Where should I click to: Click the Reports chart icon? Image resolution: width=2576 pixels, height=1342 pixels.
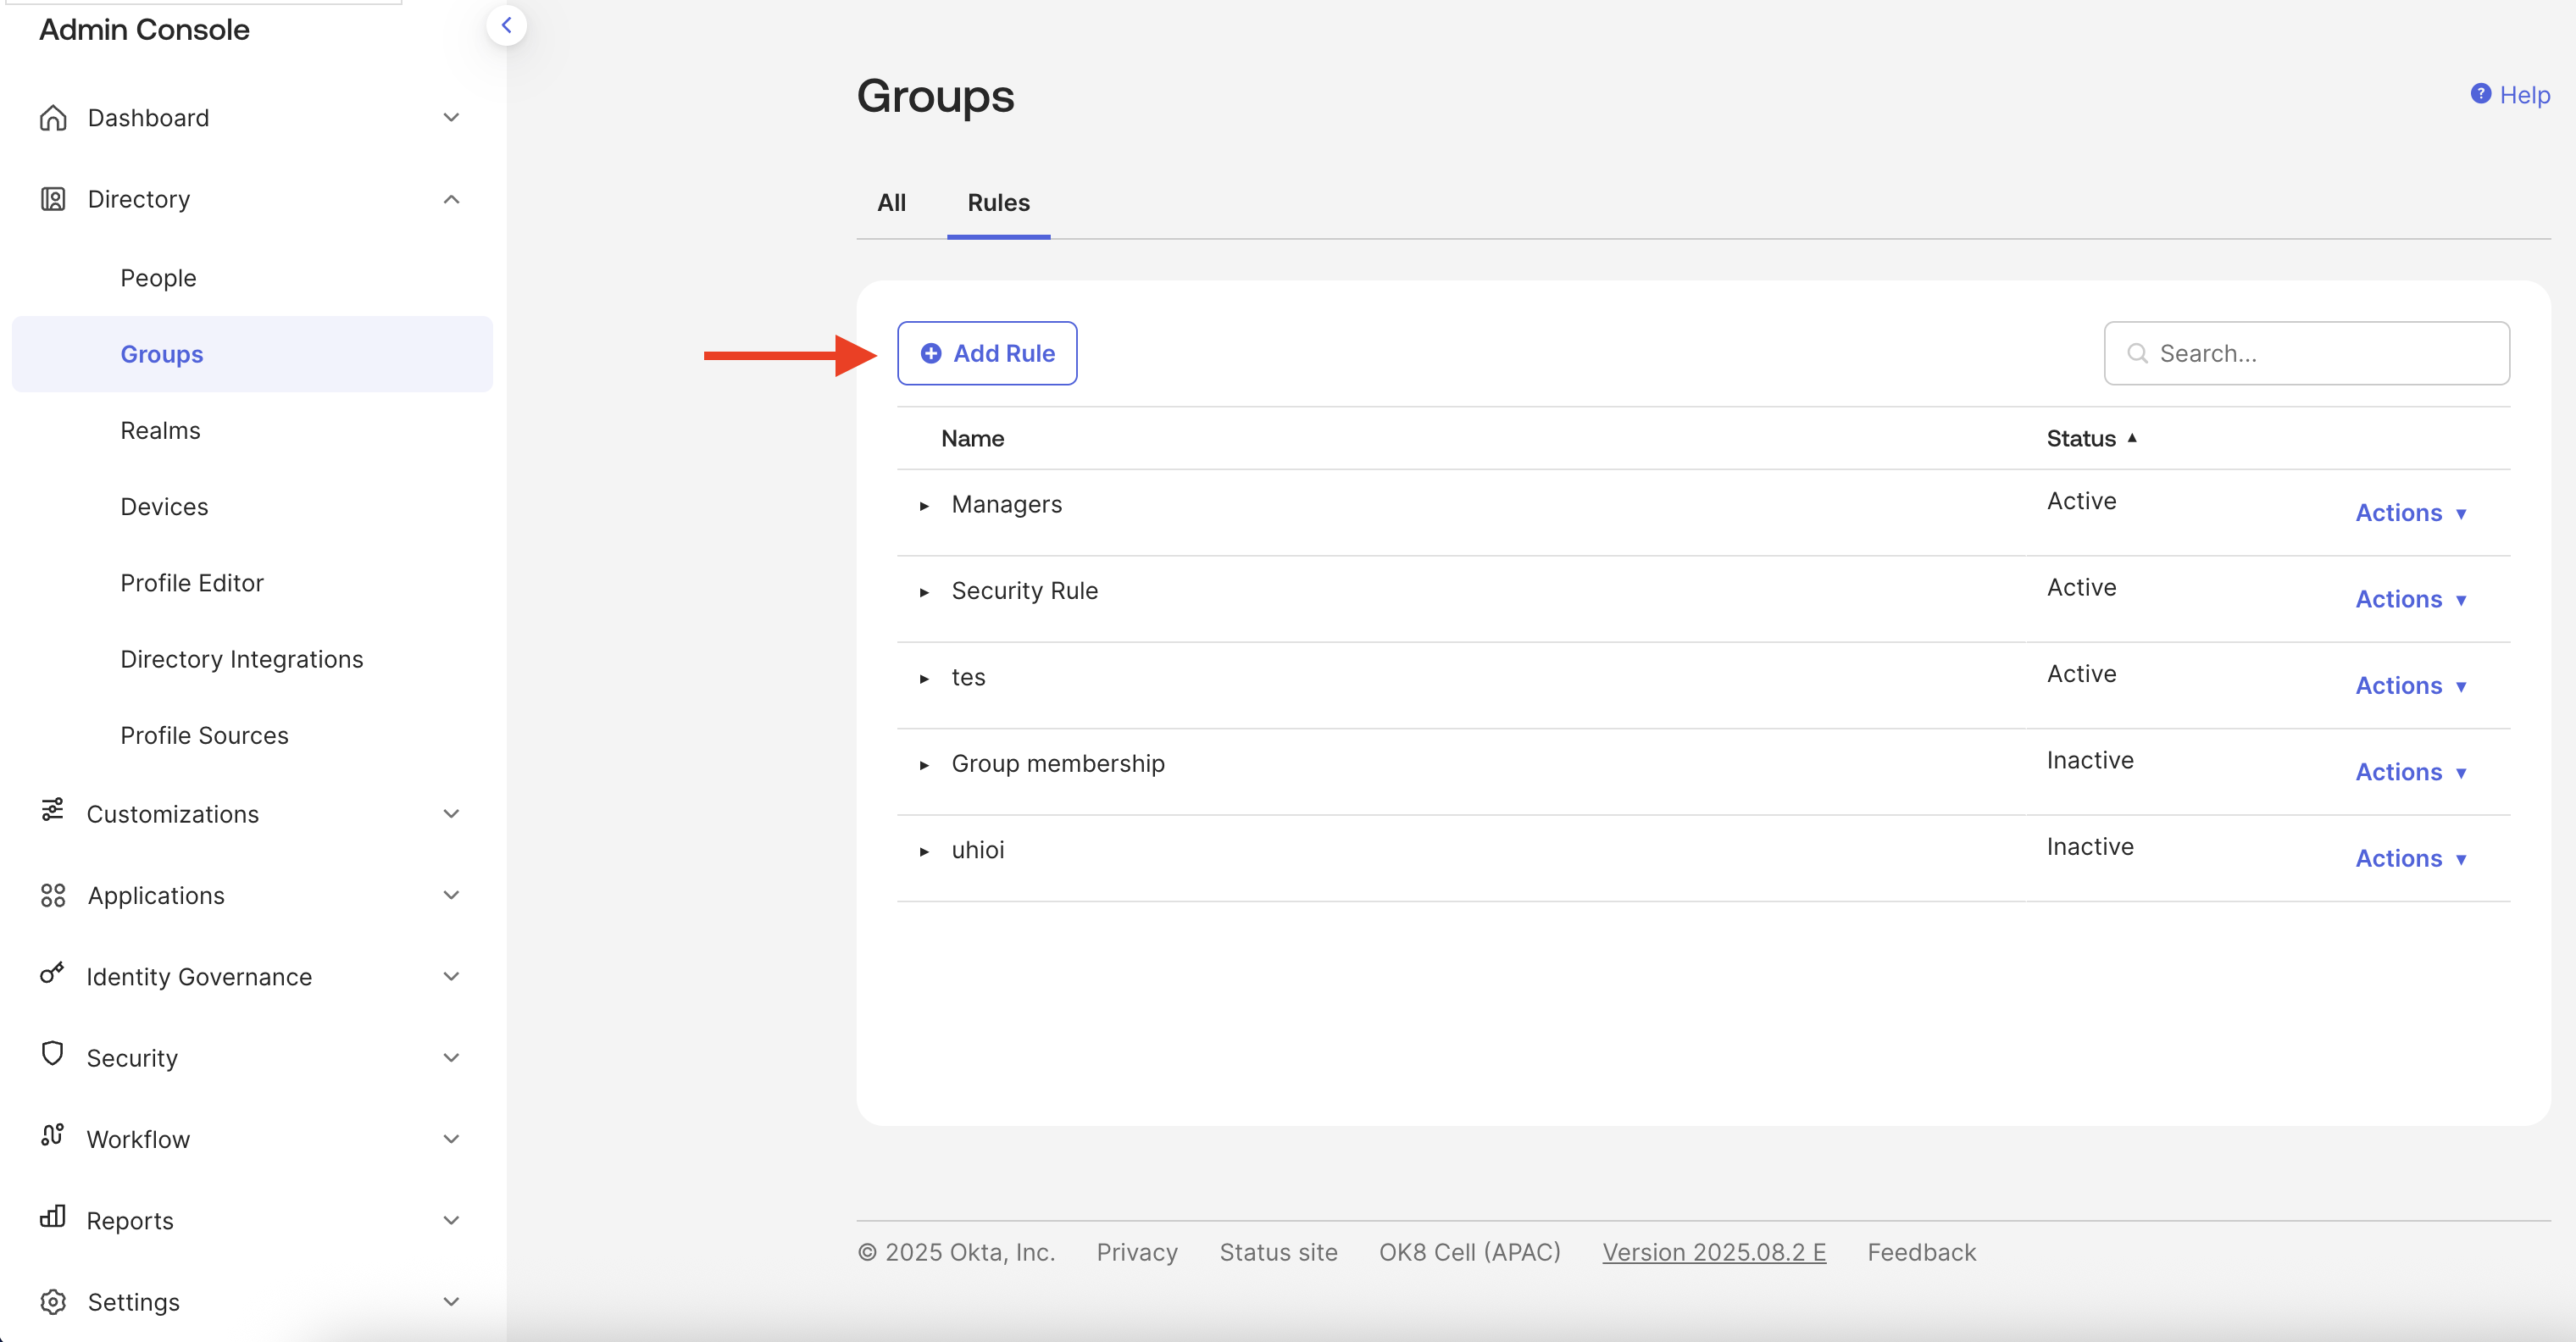pos(53,1217)
